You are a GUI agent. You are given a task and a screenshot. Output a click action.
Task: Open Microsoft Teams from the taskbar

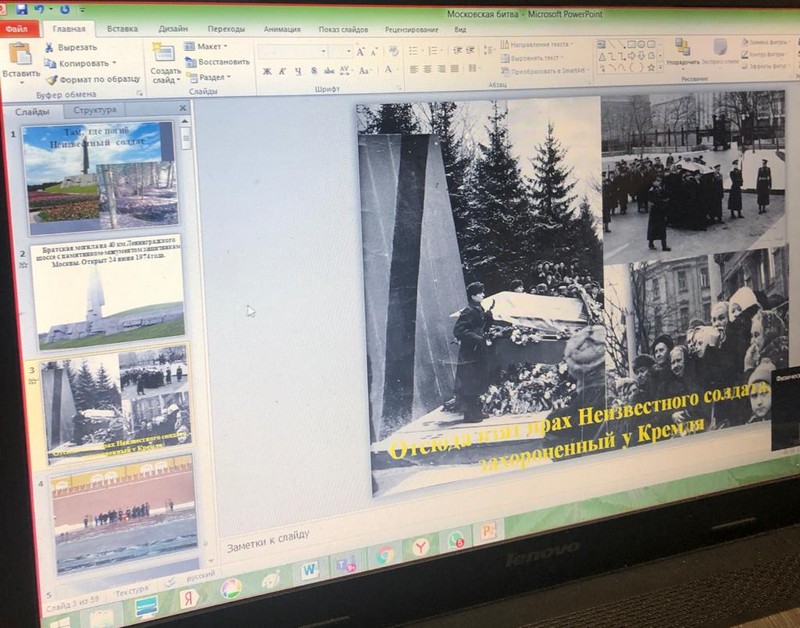click(x=346, y=563)
